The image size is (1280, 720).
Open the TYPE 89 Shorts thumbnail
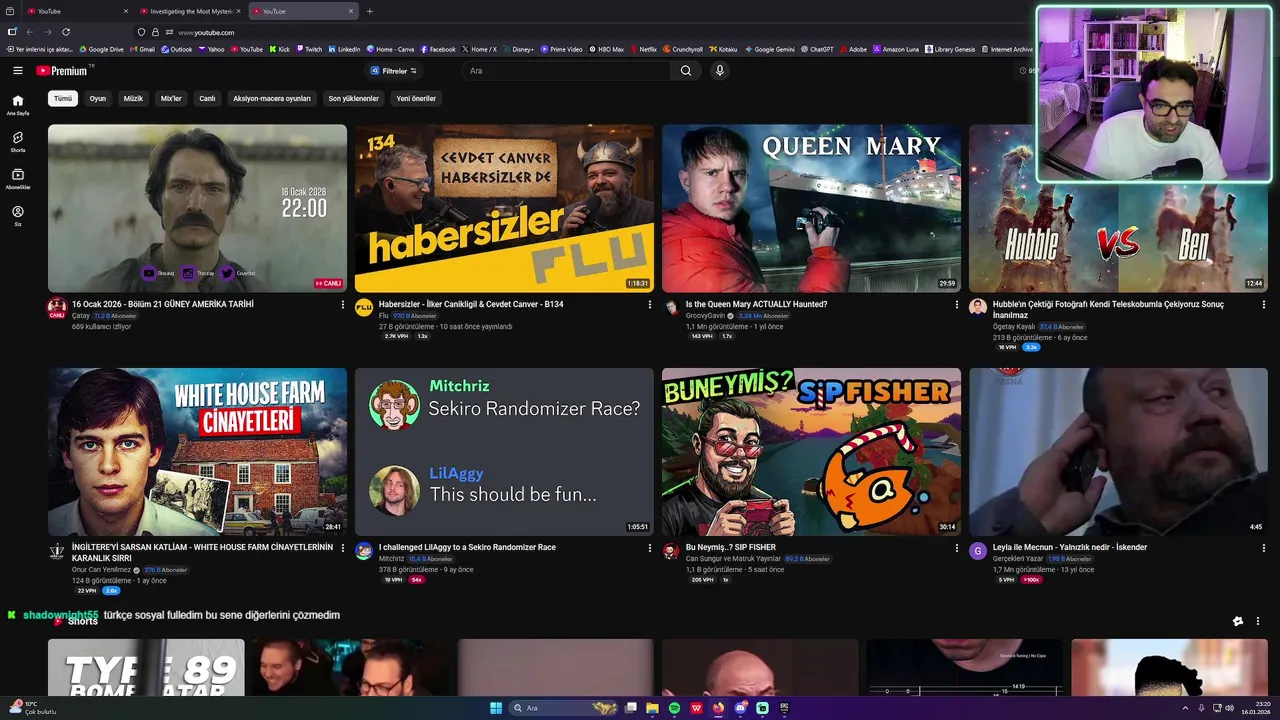pyautogui.click(x=146, y=667)
